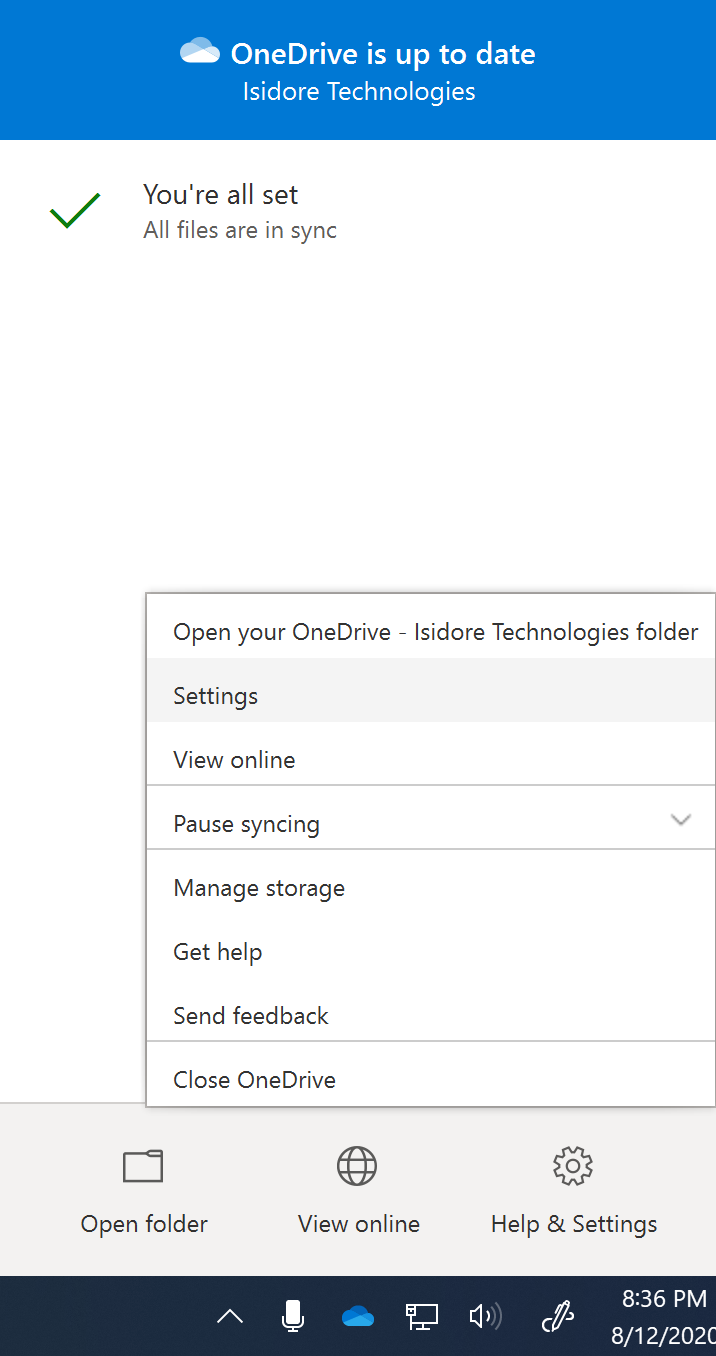This screenshot has width=716, height=1356.
Task: Open Help & Settings gear icon
Action: [x=573, y=1166]
